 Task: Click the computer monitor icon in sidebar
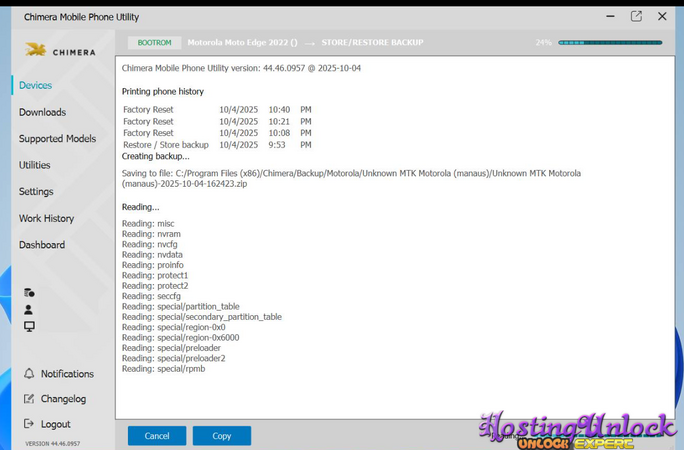(x=29, y=327)
